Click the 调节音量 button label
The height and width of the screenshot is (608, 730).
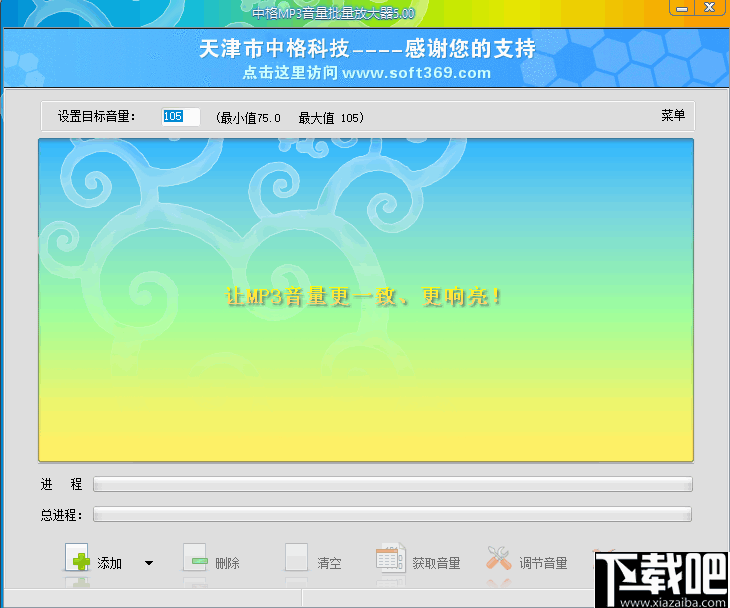click(x=543, y=563)
